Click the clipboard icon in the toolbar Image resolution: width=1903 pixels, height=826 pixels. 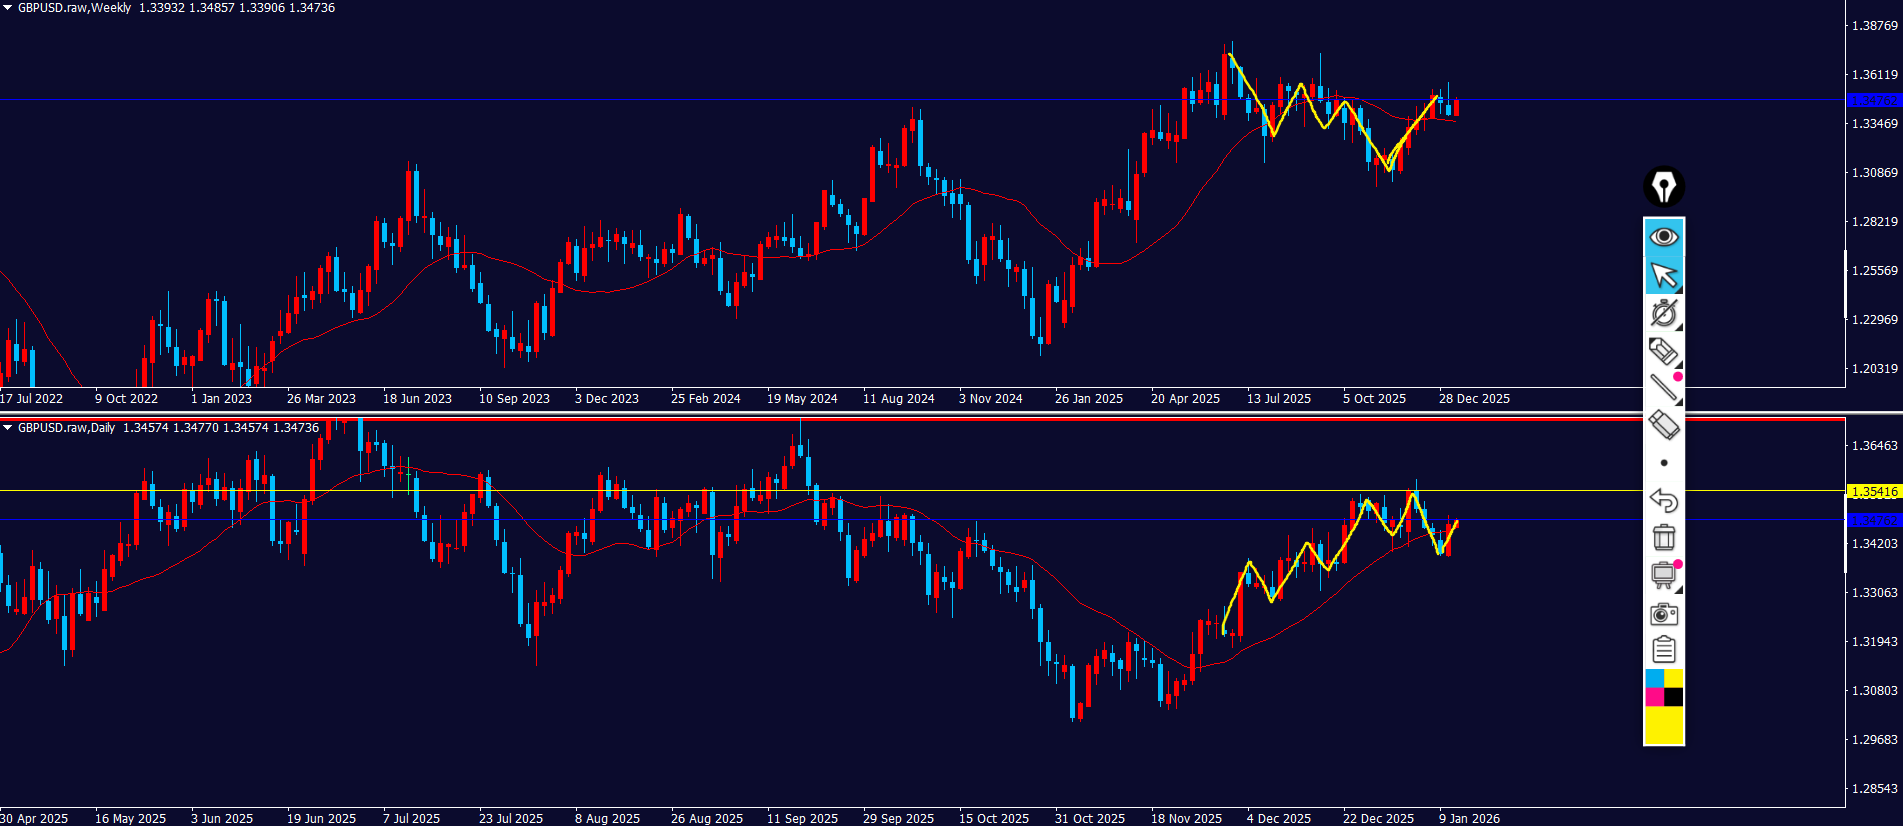pyautogui.click(x=1663, y=650)
